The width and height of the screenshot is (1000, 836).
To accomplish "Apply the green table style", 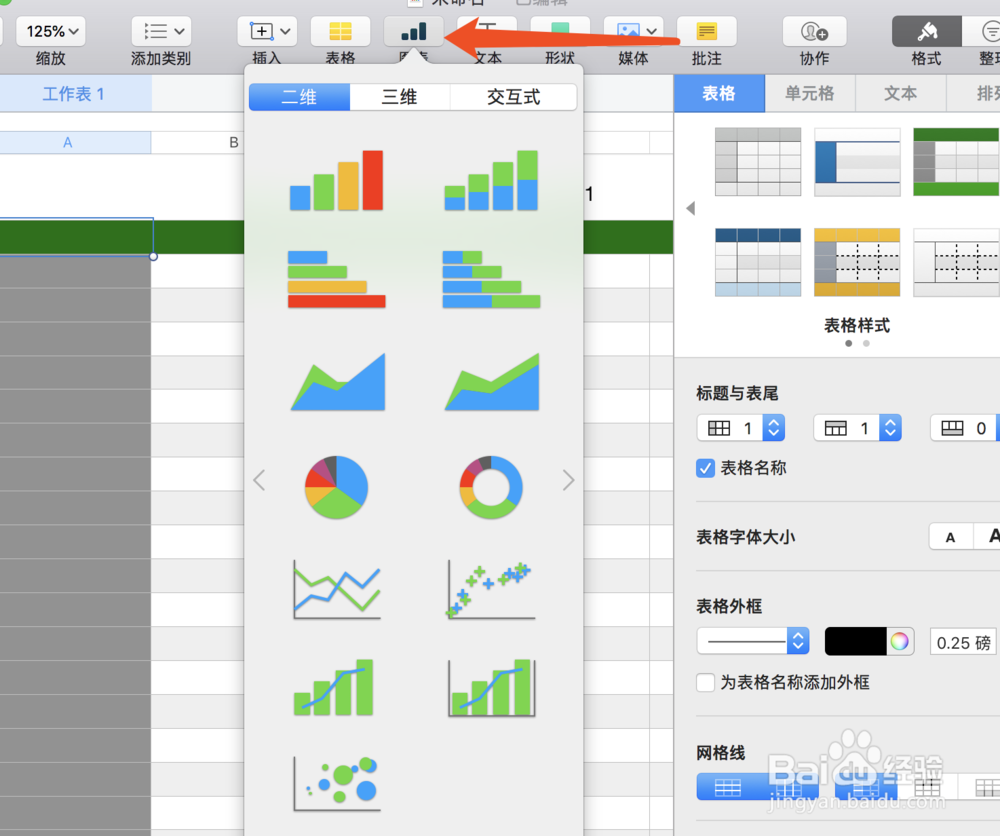I will 956,162.
